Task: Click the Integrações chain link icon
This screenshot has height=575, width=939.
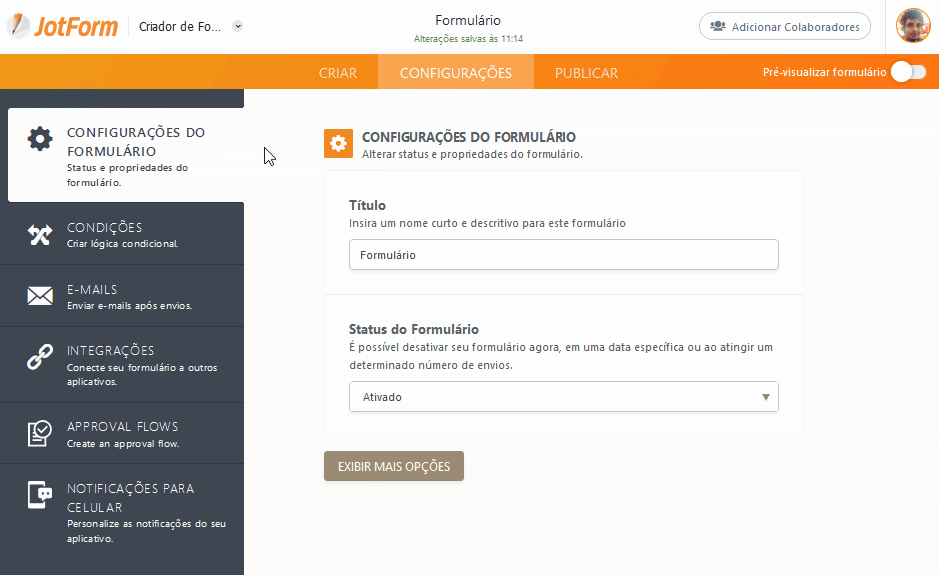Action: click(x=40, y=357)
